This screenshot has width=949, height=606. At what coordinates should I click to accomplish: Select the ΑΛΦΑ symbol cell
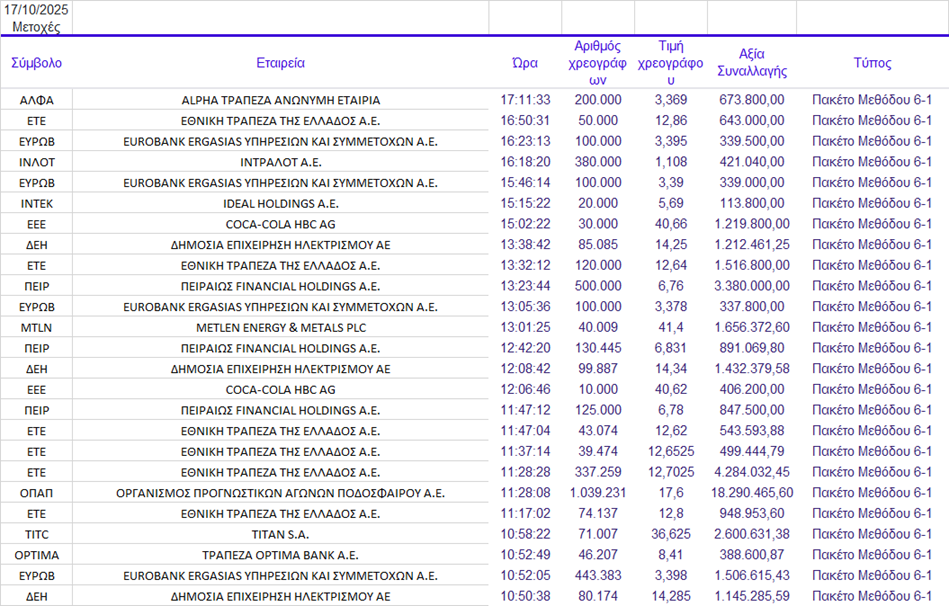(36, 100)
